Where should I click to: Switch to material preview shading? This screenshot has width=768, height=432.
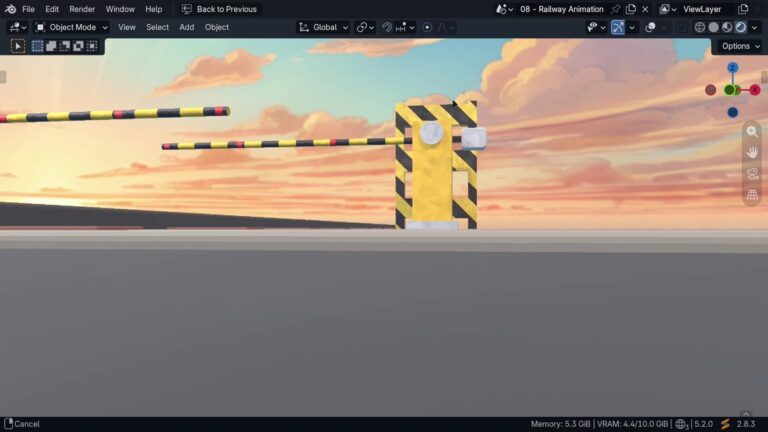click(x=727, y=27)
